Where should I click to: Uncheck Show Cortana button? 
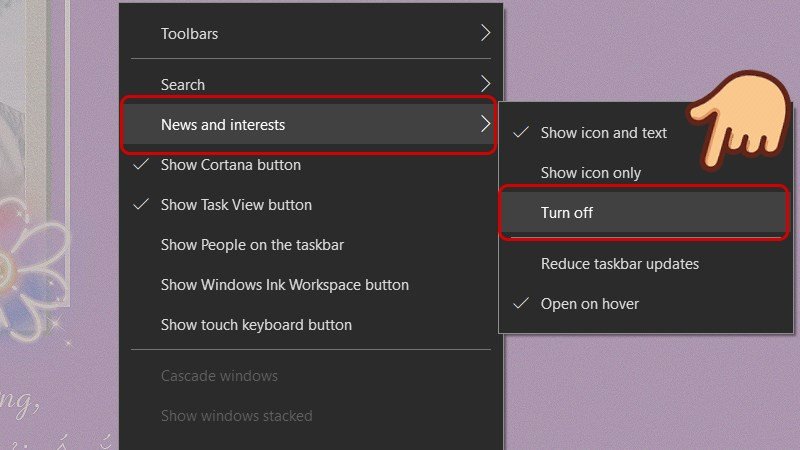pyautogui.click(x=231, y=165)
